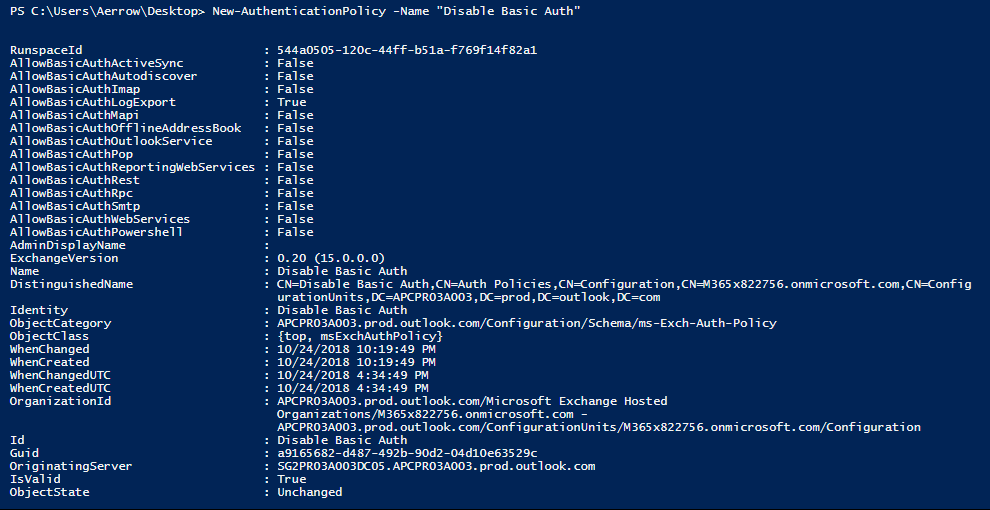Viewport: 990px width, 510px height.
Task: Click the ObjectState Unchanged value
Action: pos(309,492)
